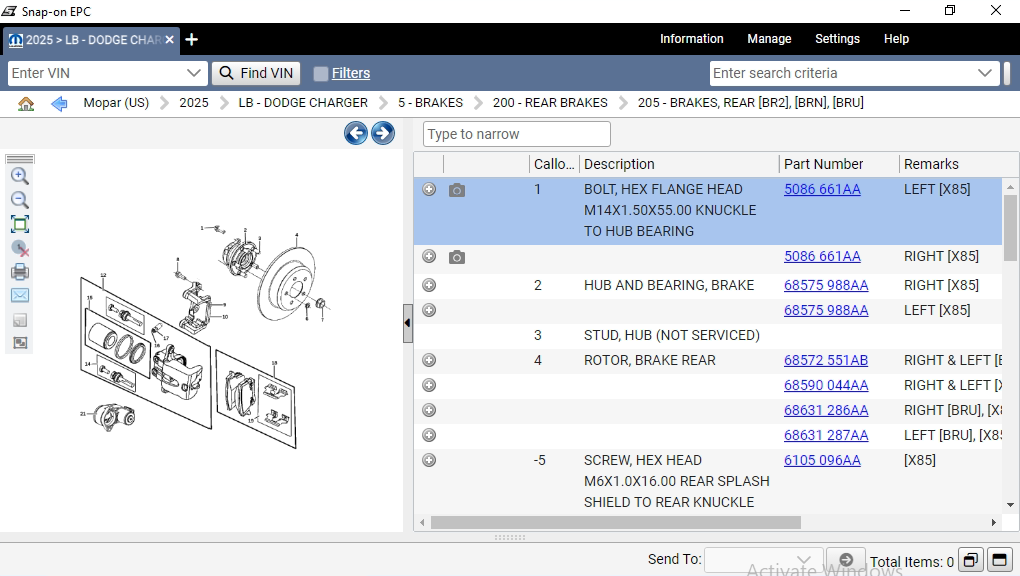Screen dimensions: 1020x576
Task: Open the Information menu
Action: coord(691,39)
